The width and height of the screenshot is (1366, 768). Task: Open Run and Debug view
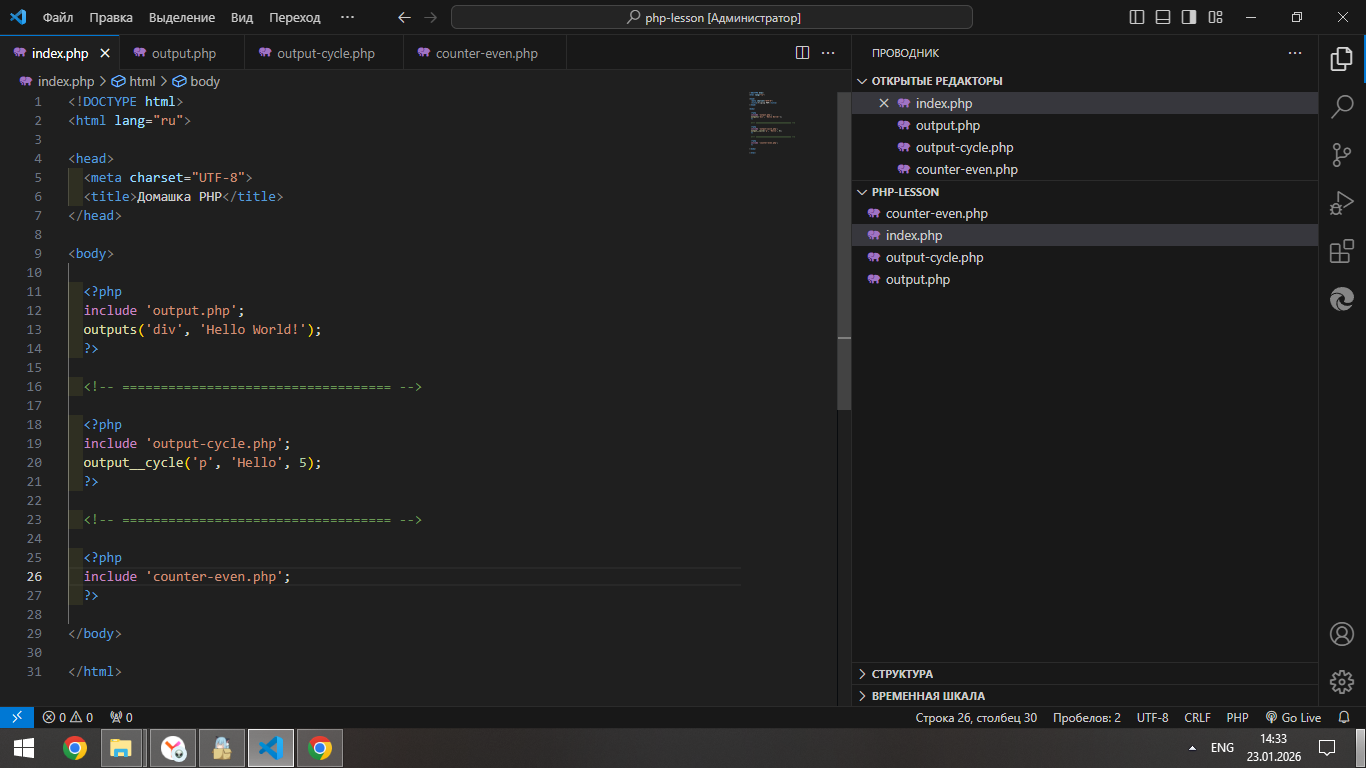(x=1341, y=203)
